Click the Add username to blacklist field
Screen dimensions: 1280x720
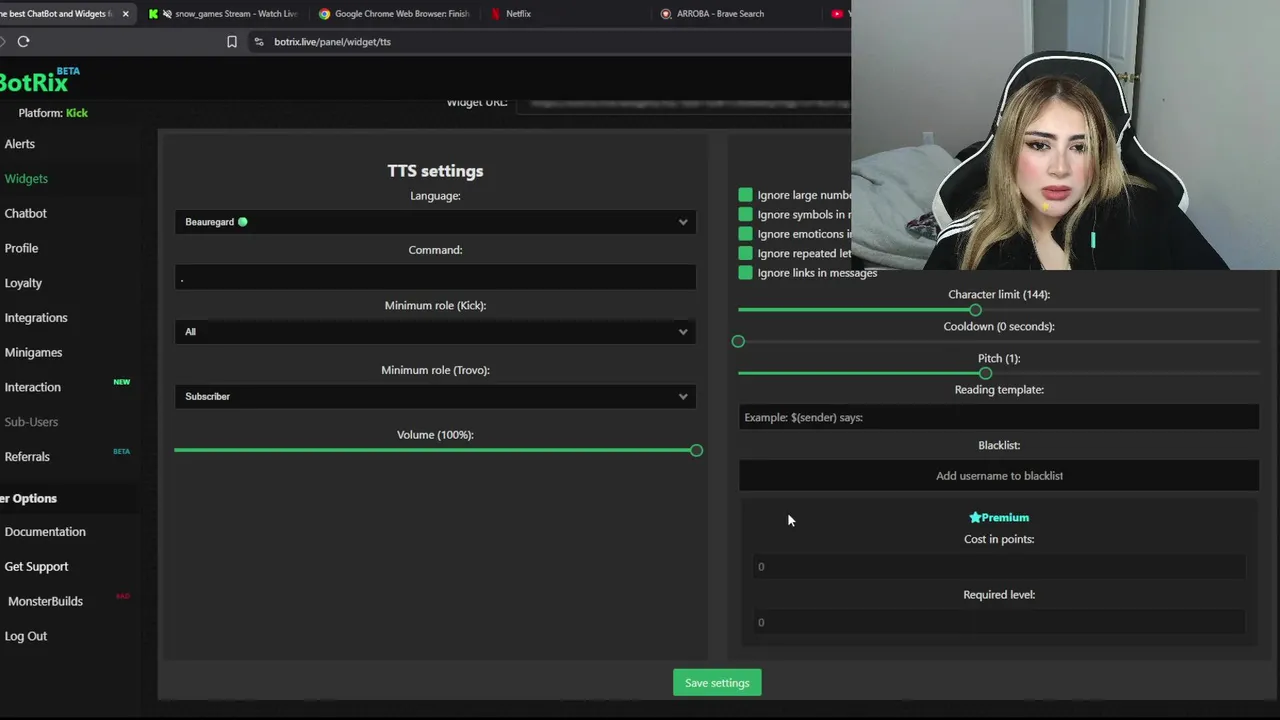(x=999, y=476)
